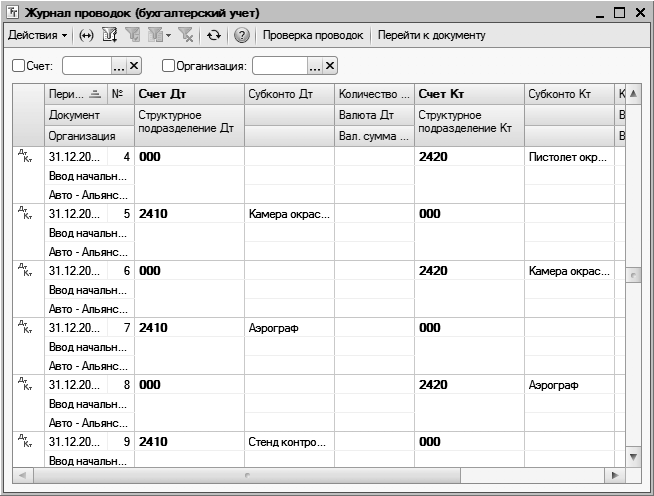
Task: Sort by the Счет Дт column header
Action: (x=189, y=94)
